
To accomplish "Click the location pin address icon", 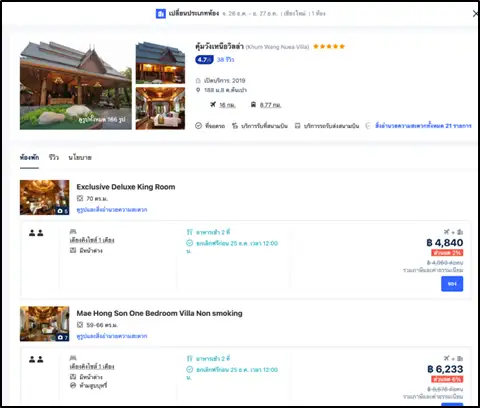I will point(198,90).
